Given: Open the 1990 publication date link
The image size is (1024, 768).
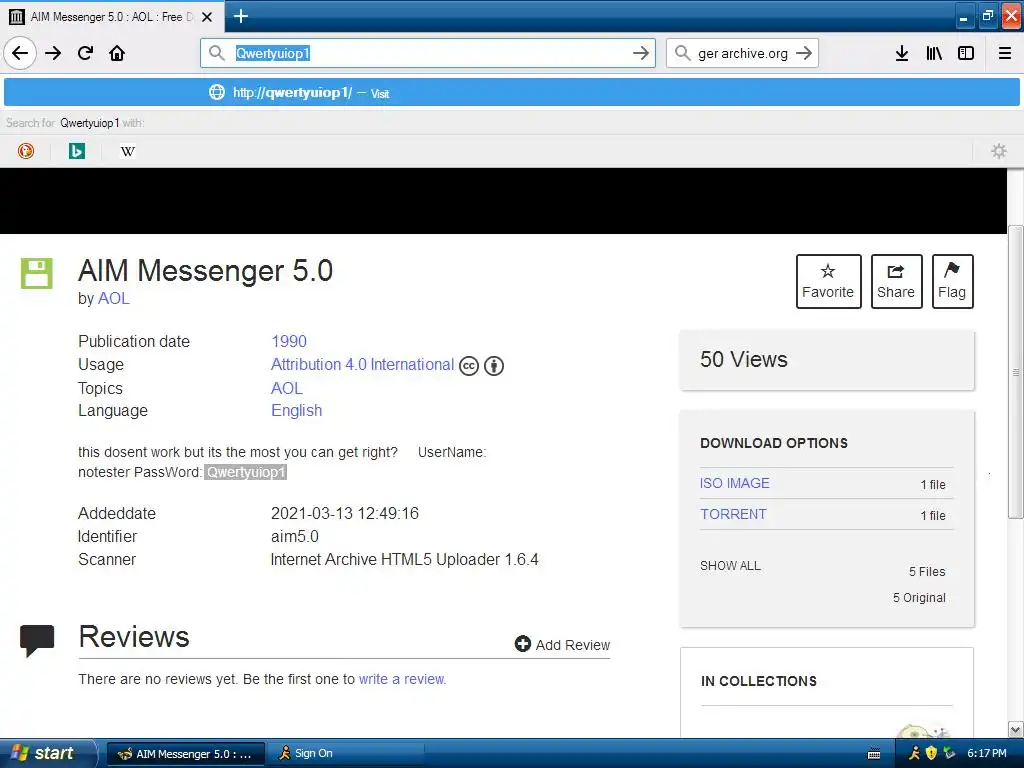Looking at the screenshot, I should tap(289, 342).
